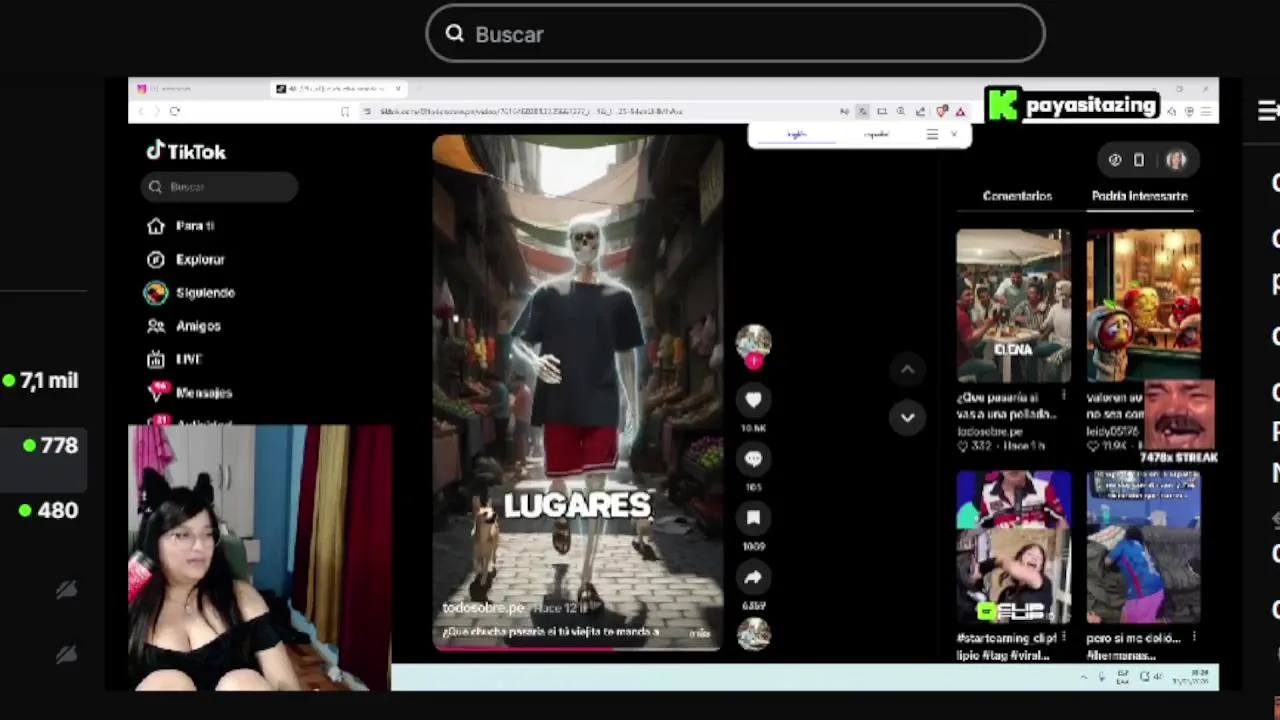Open more options for #startcaming_clip video
1280x720 pixels.
point(1063,637)
